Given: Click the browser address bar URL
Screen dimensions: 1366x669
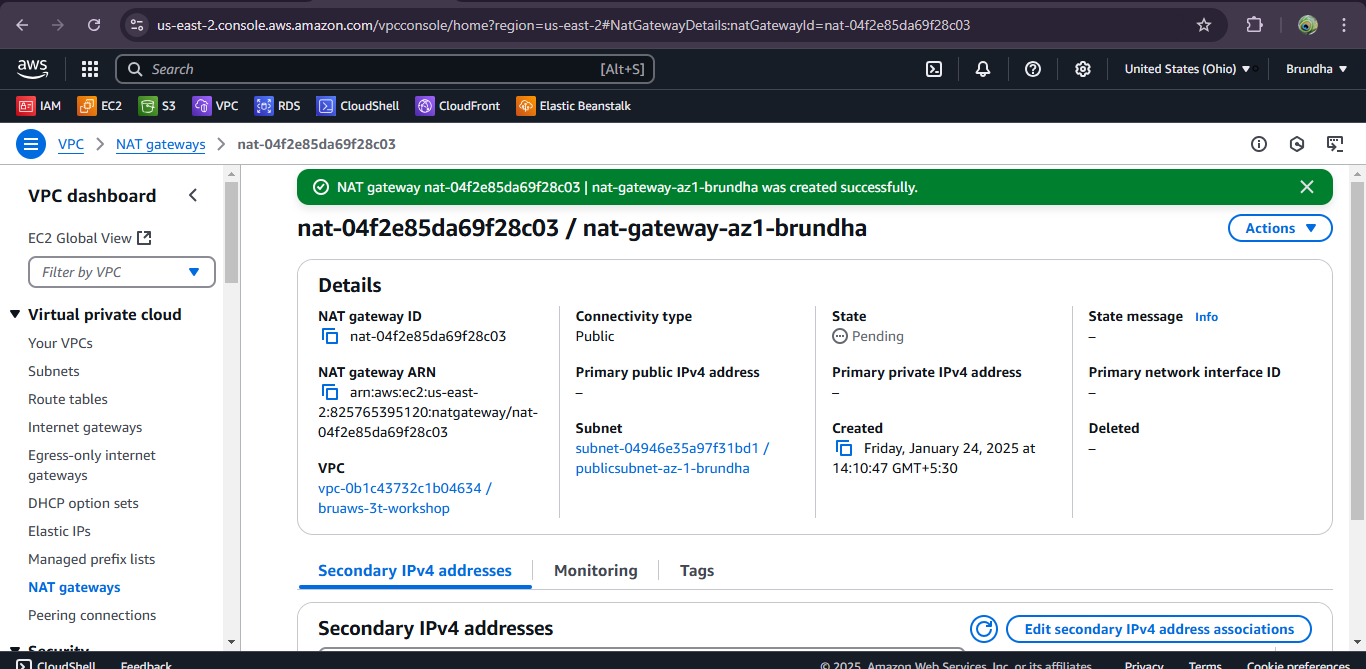Looking at the screenshot, I should click(563, 25).
